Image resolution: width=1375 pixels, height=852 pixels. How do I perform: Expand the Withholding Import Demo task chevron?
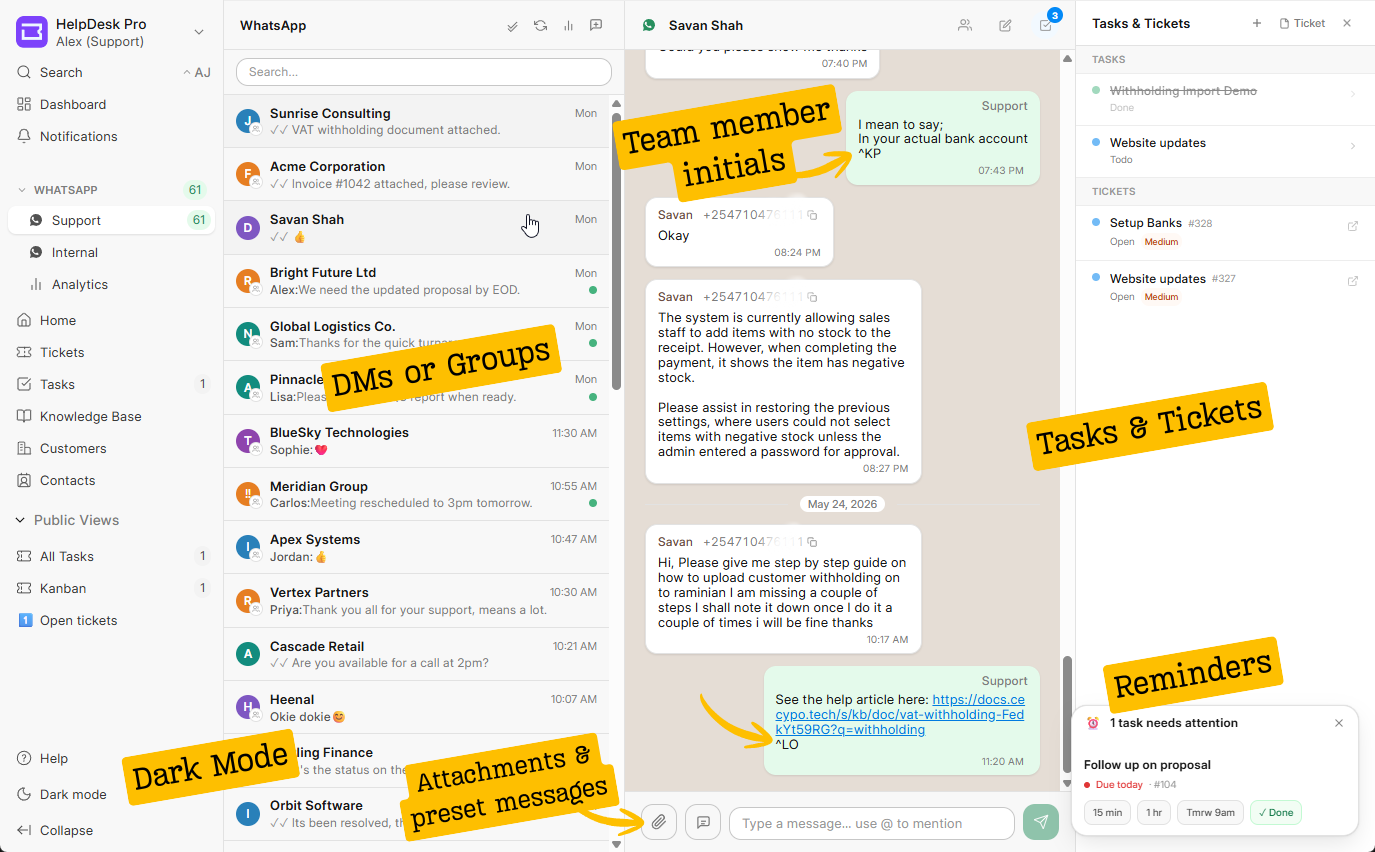coord(1353,94)
